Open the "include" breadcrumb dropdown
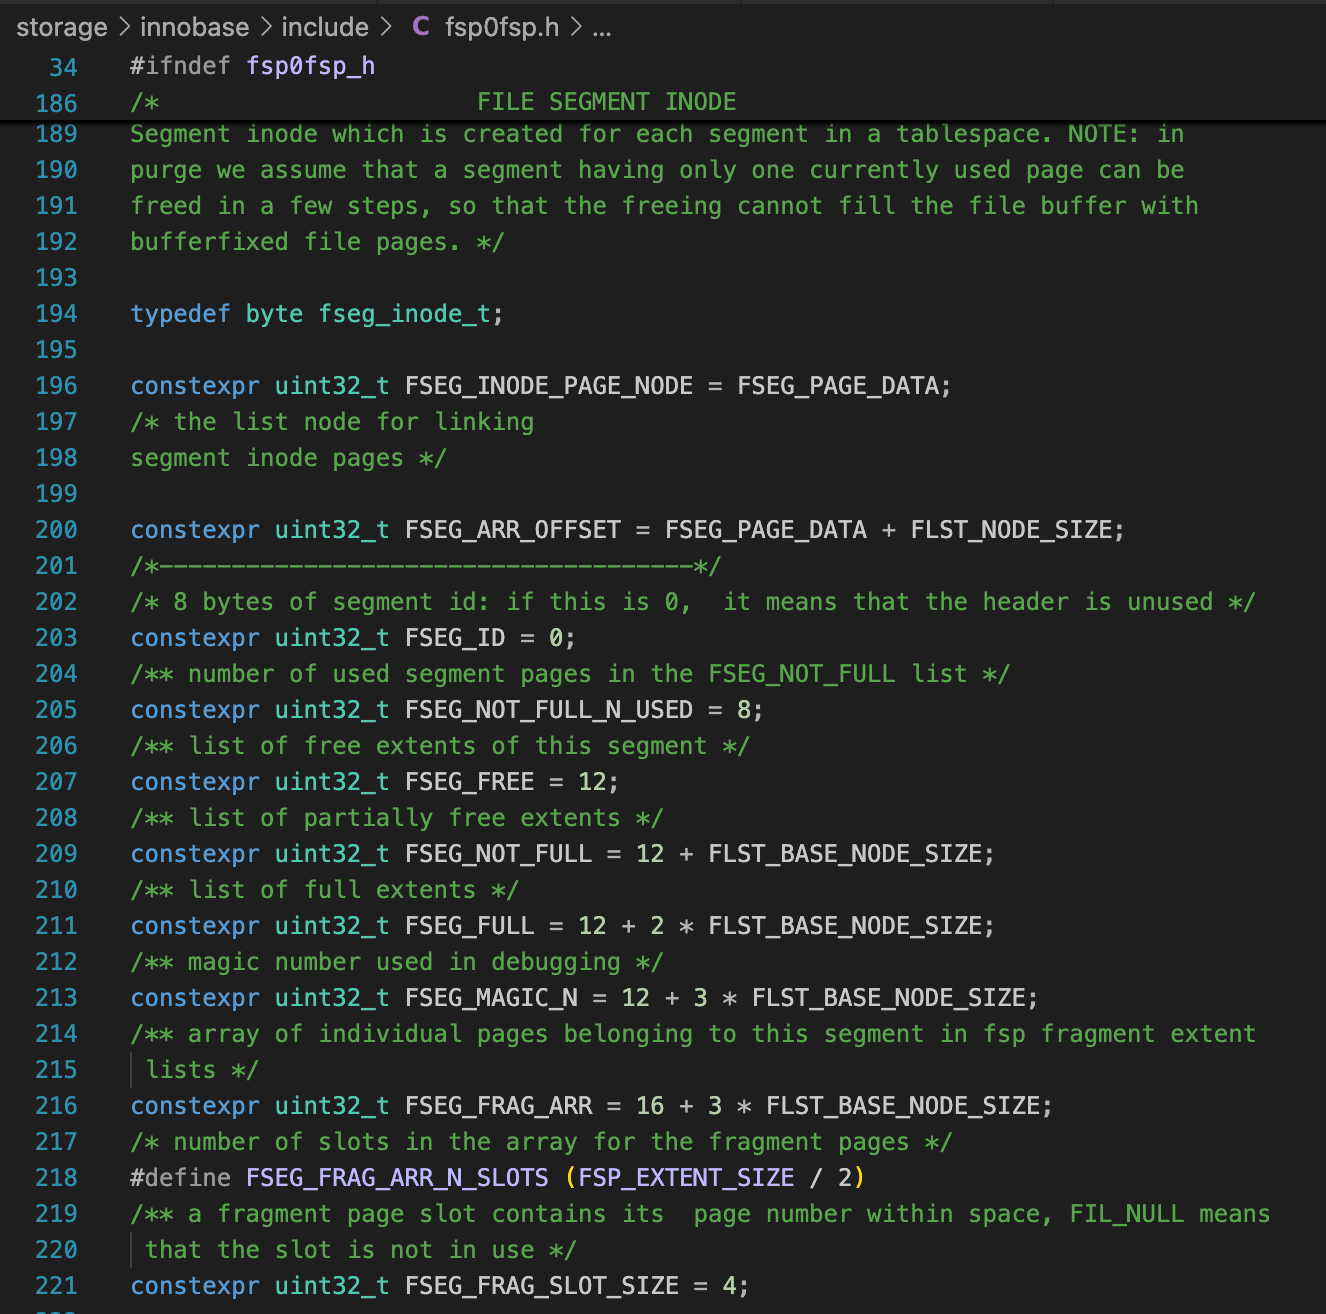Viewport: 1326px width, 1314px height. [x=324, y=27]
